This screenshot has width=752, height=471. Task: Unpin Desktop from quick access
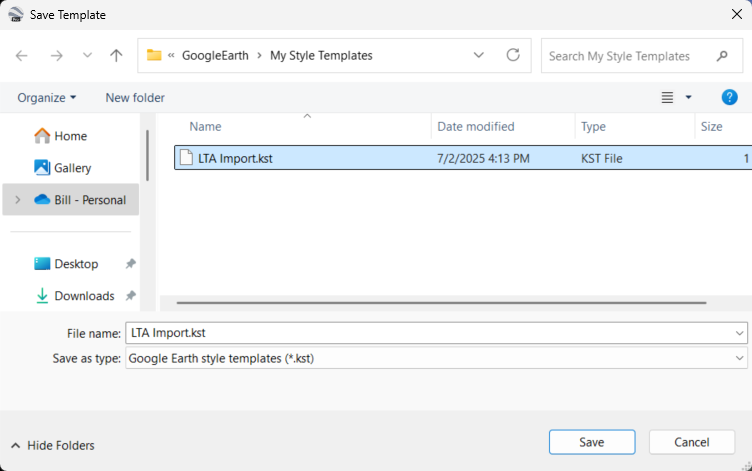(x=130, y=263)
